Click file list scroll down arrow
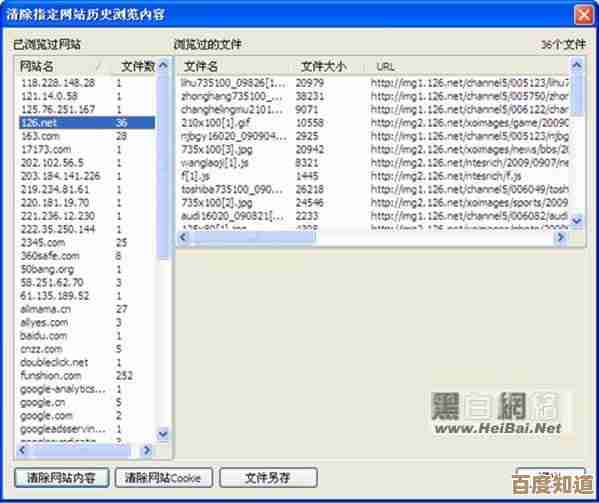 (x=576, y=220)
